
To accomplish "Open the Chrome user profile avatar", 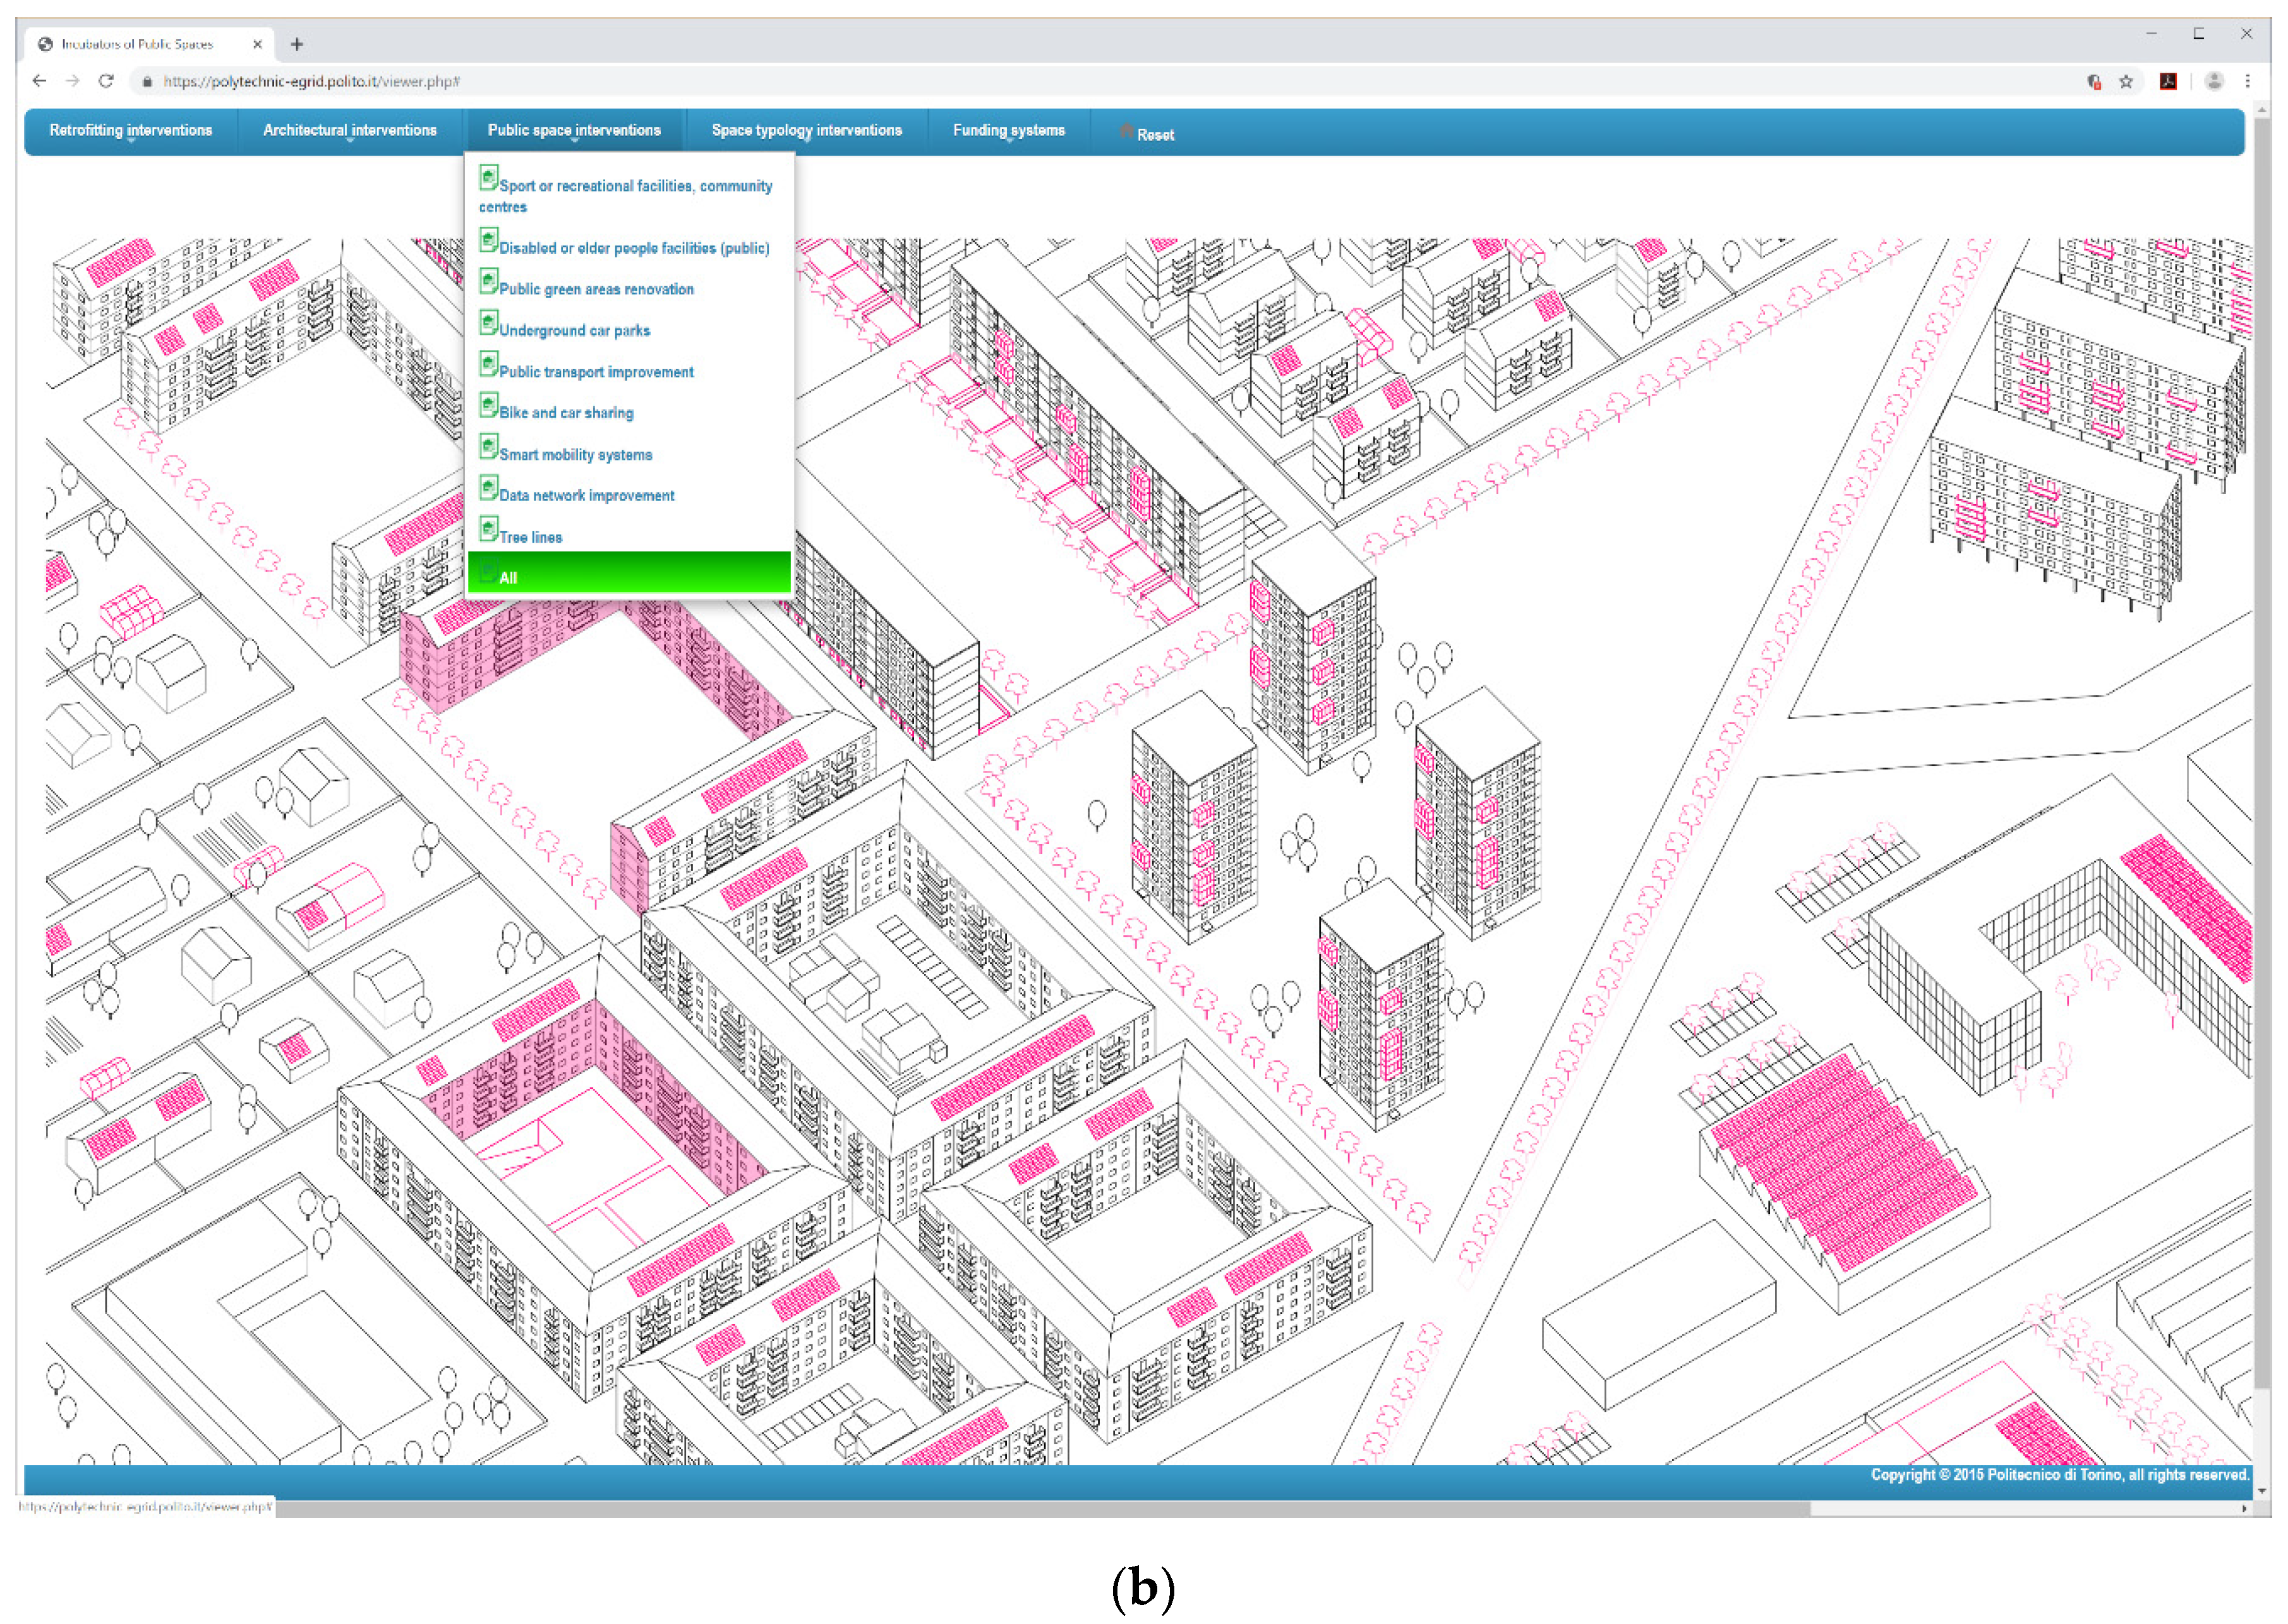I will 2214,82.
